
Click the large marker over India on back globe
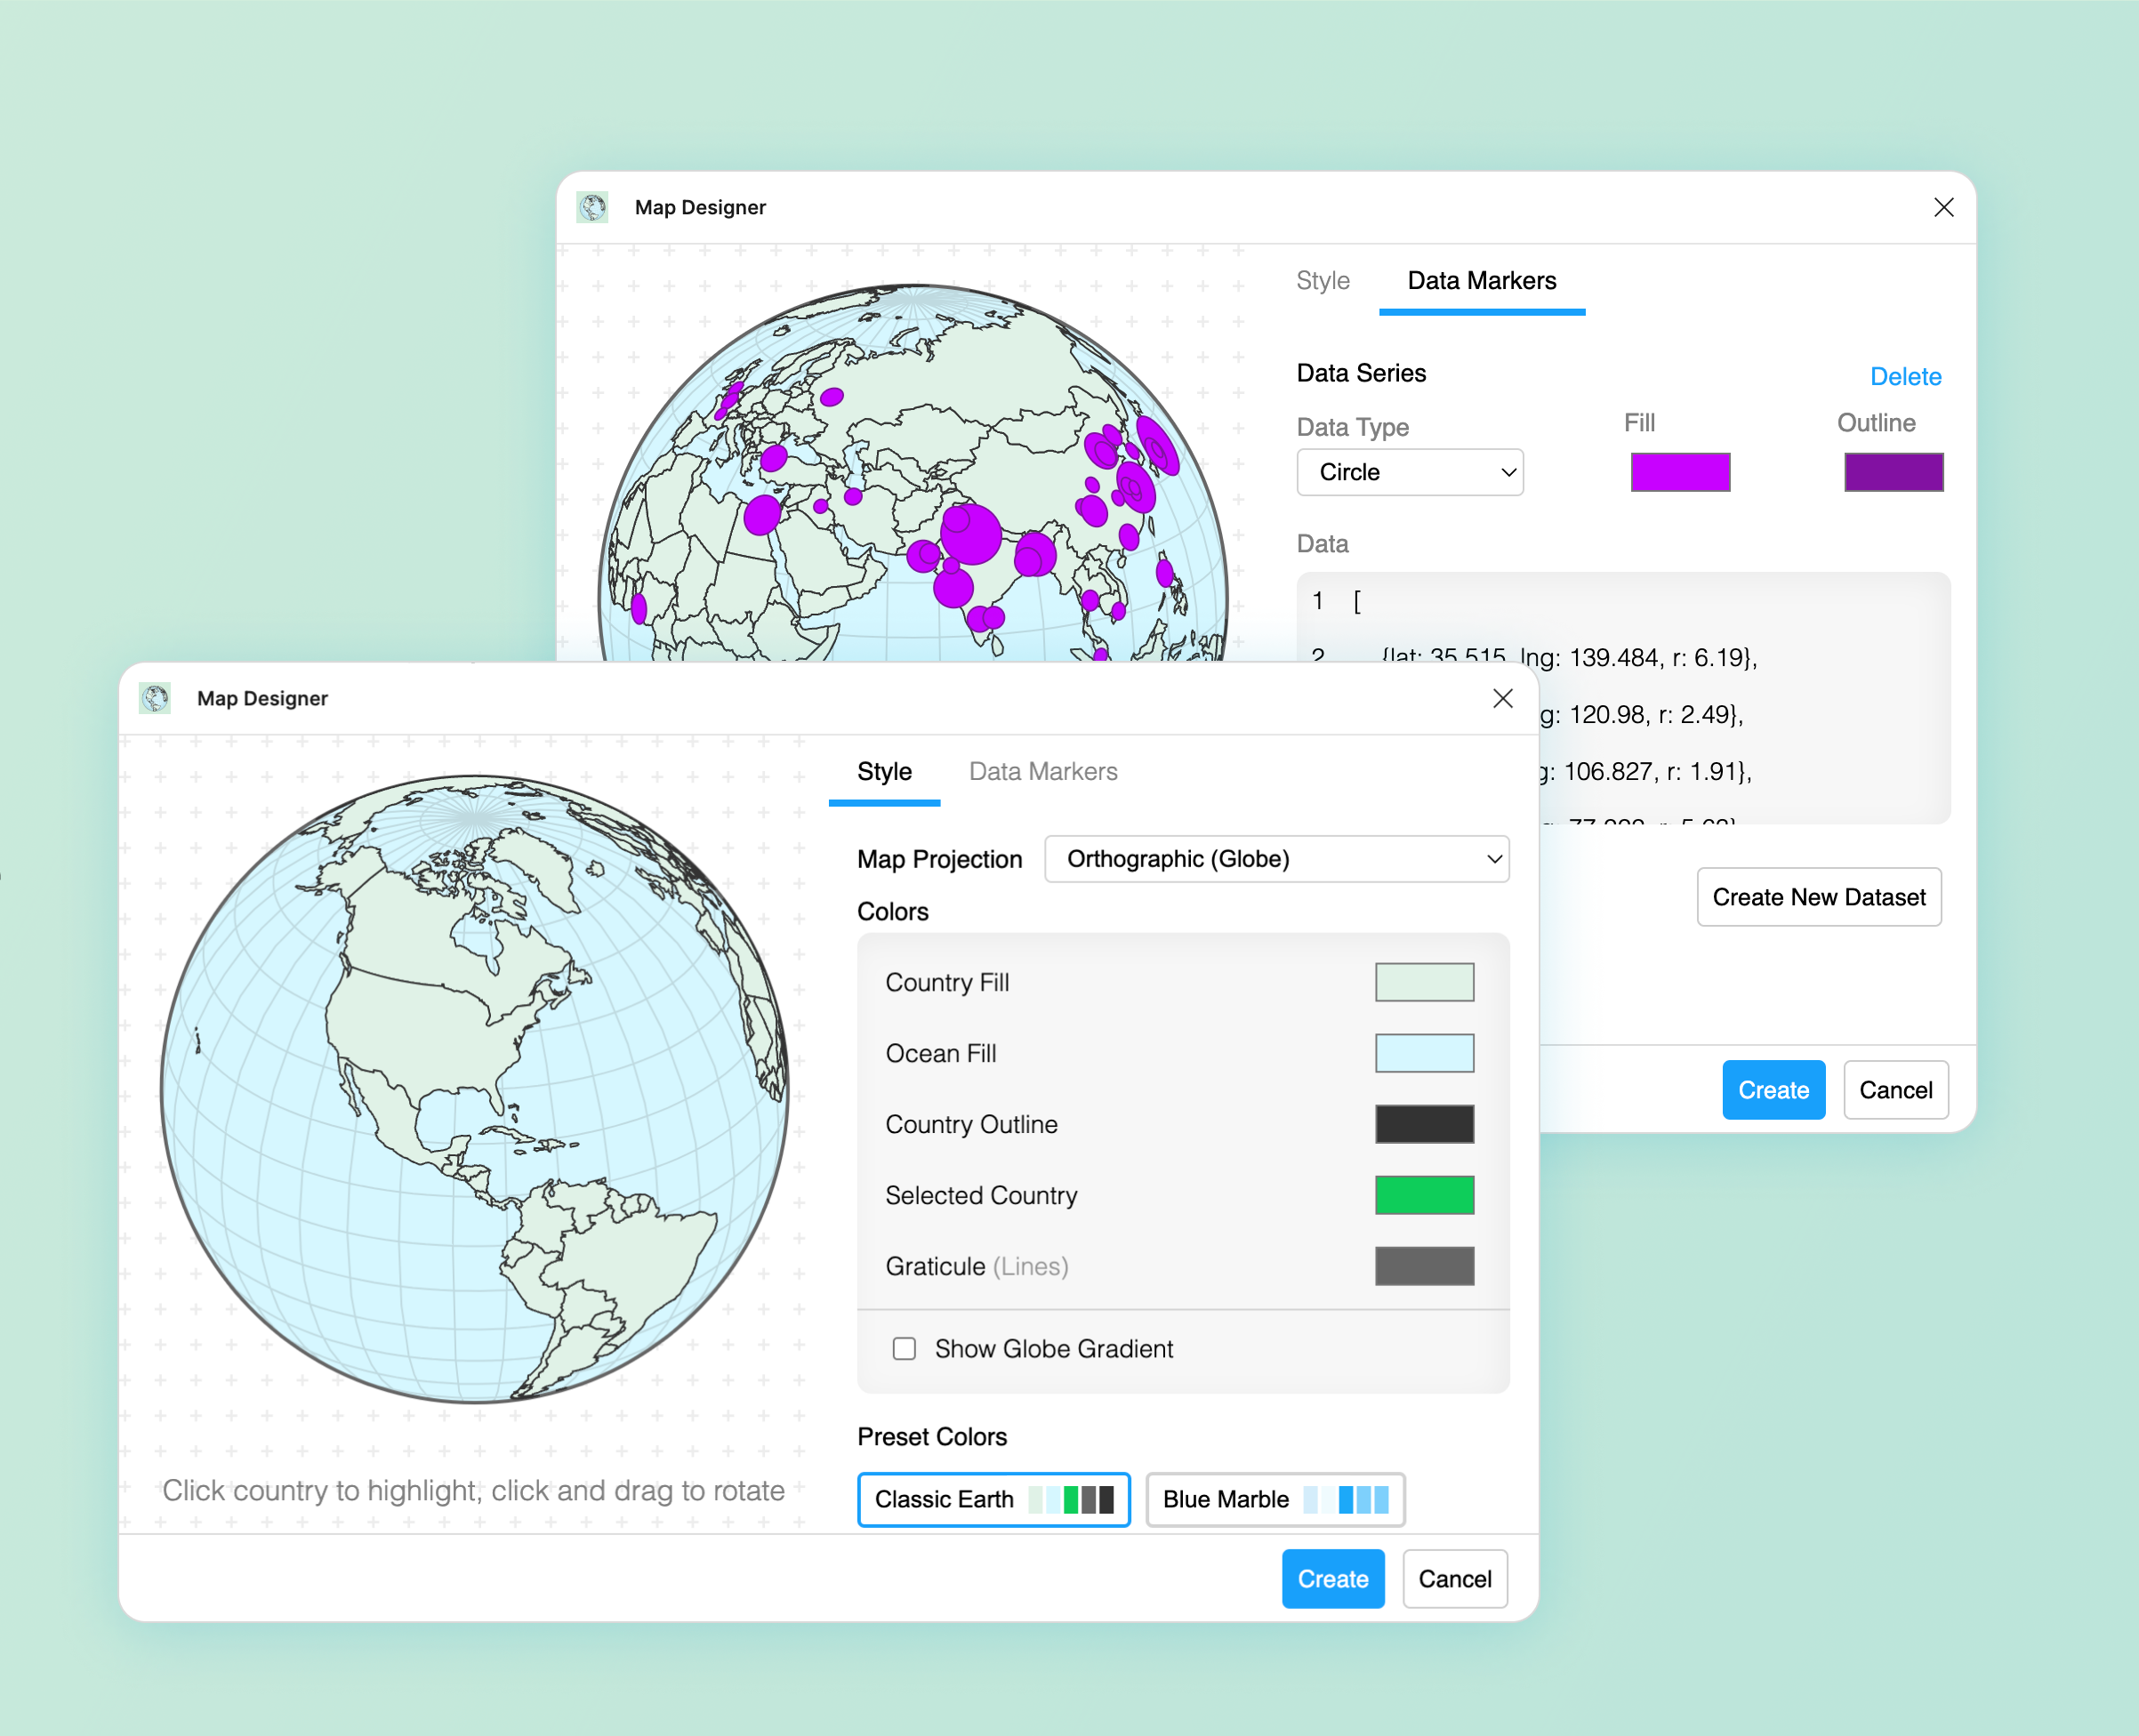click(970, 534)
